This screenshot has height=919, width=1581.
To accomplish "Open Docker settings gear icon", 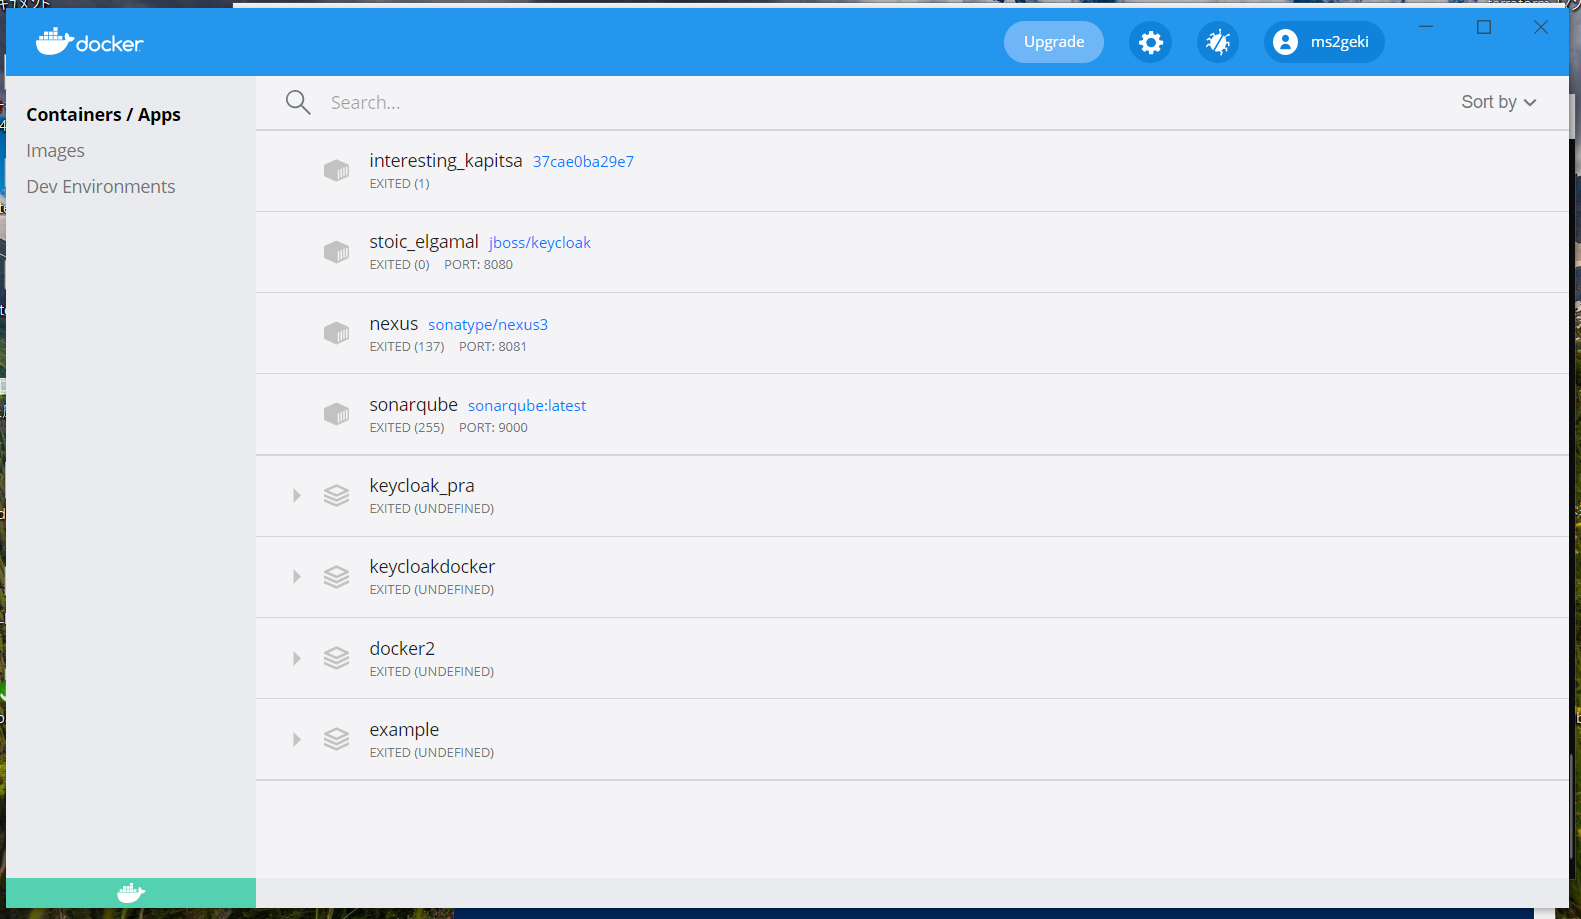I will tap(1151, 42).
